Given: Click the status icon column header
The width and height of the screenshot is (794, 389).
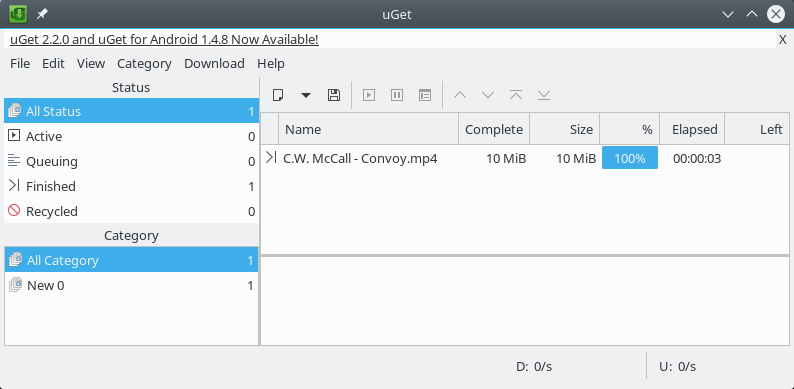Looking at the screenshot, I should click(x=270, y=129).
